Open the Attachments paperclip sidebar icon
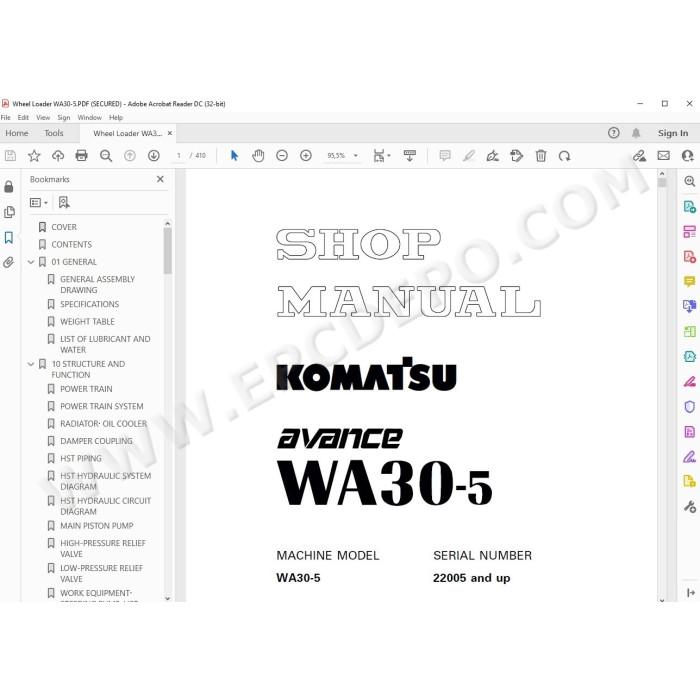 click(x=9, y=262)
